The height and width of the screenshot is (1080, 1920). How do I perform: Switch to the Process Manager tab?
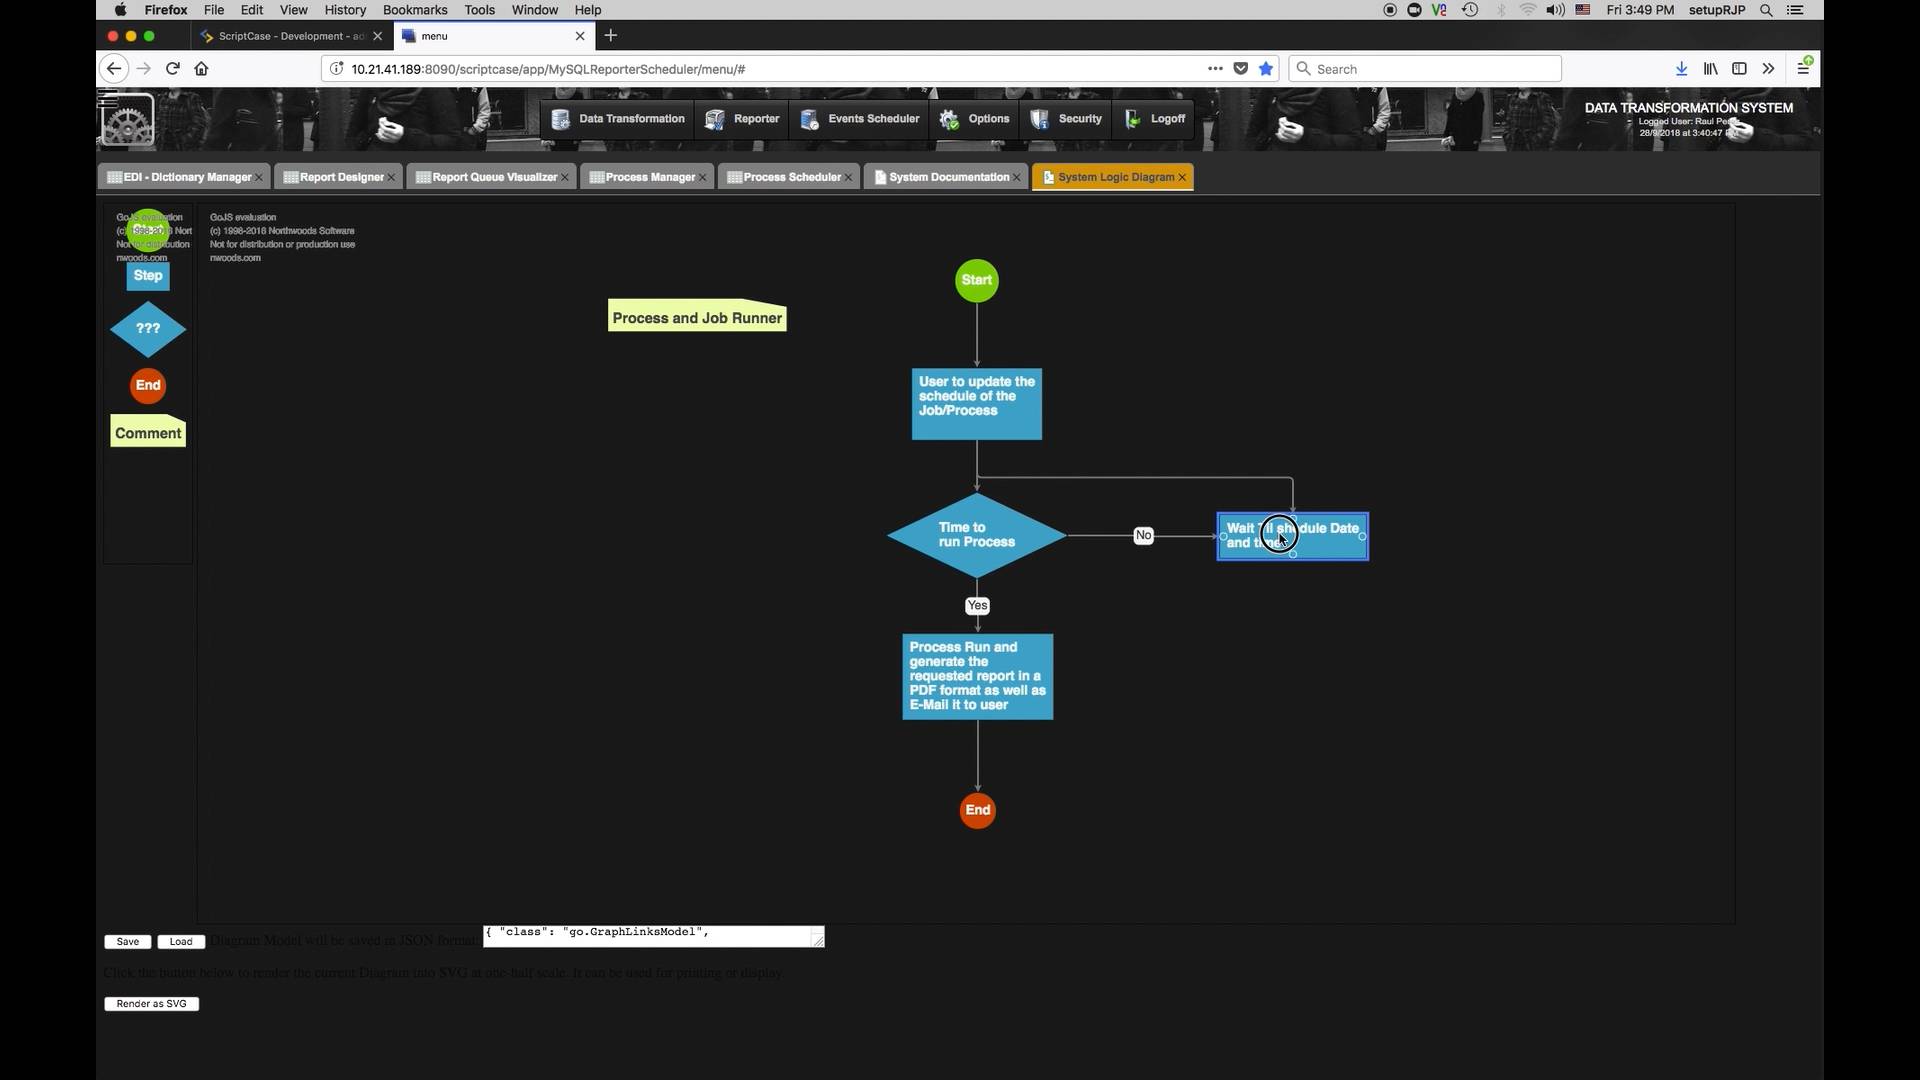648,178
